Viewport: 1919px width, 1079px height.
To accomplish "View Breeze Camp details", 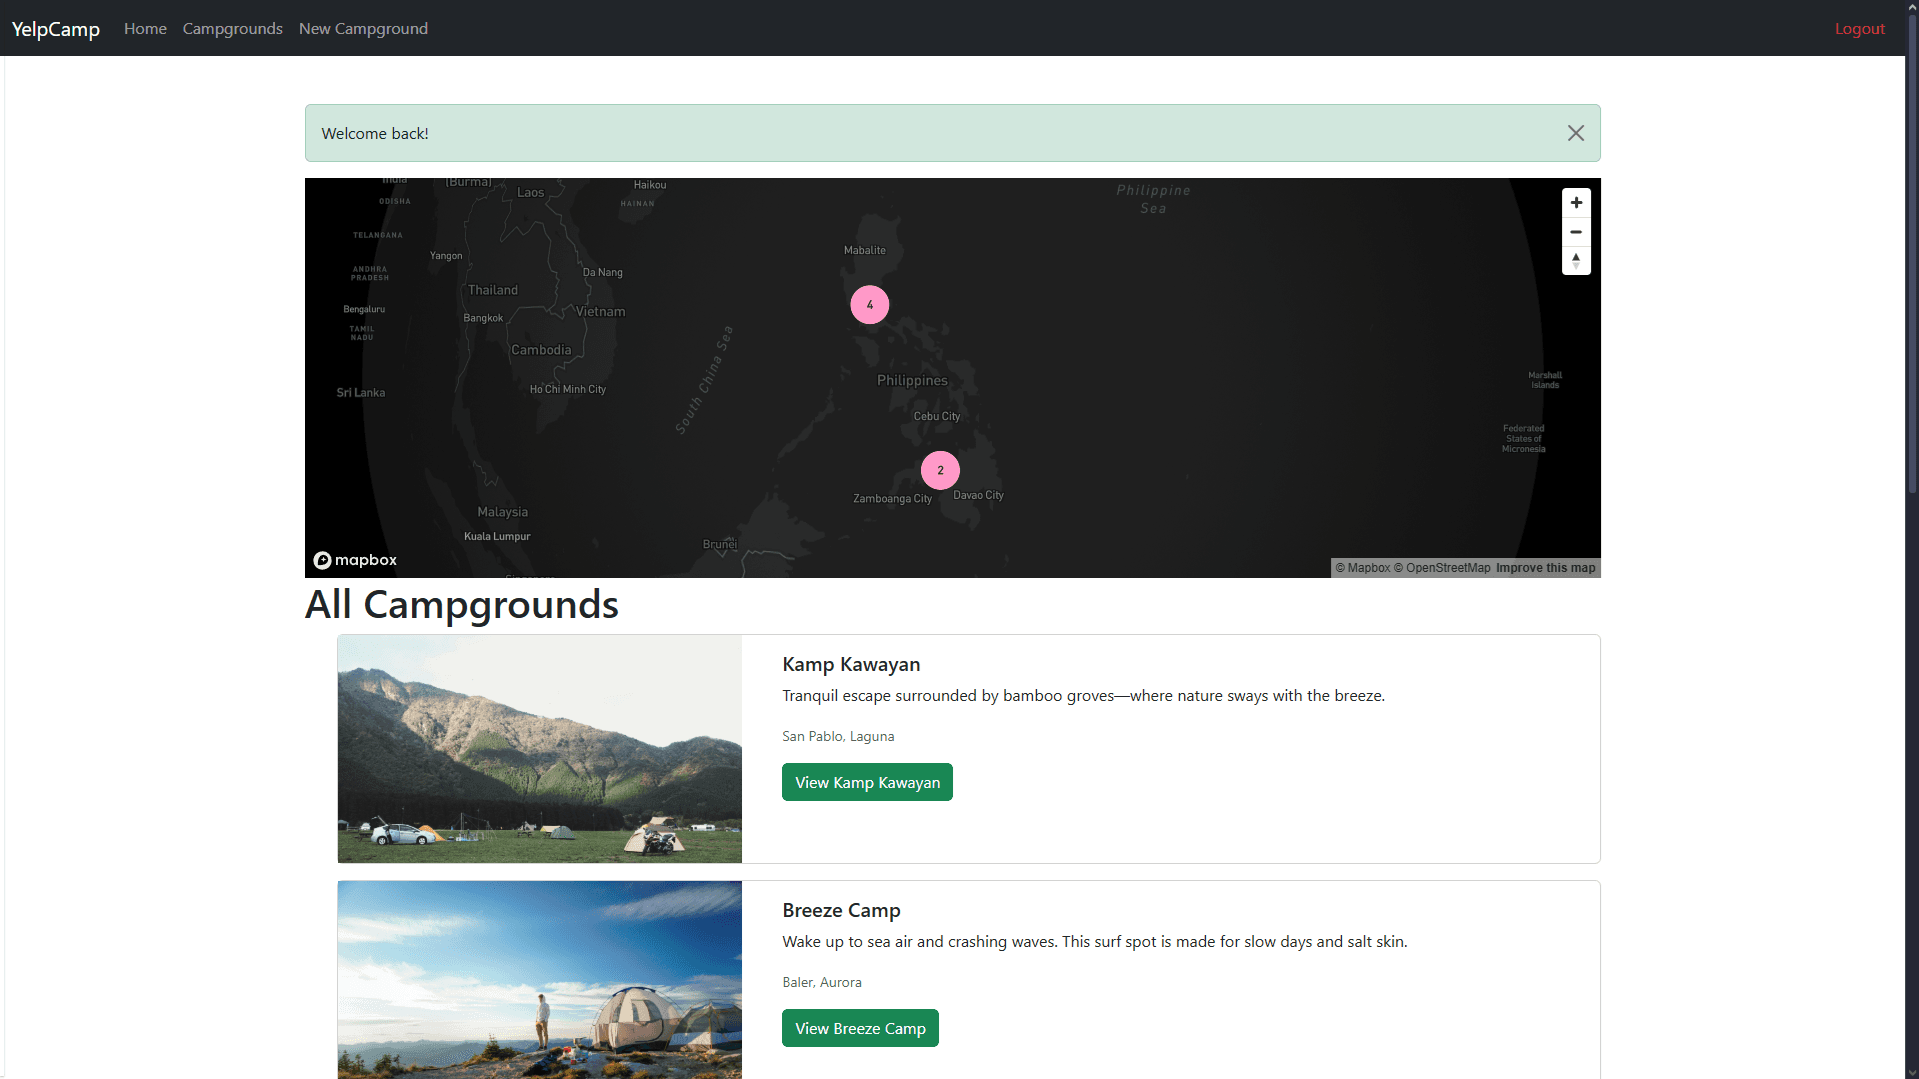I will click(x=860, y=1028).
